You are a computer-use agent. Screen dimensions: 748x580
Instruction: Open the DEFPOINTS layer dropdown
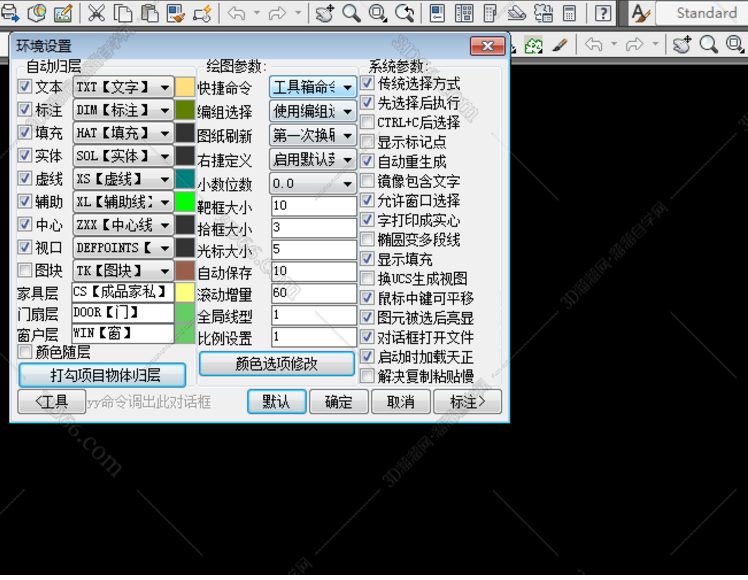[123, 248]
